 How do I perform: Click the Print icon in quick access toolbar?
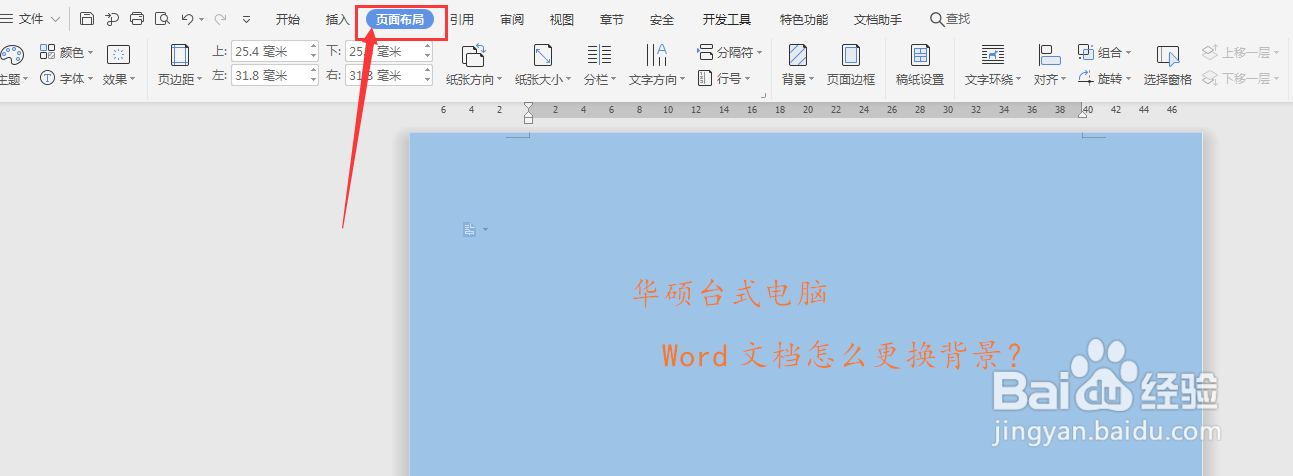click(x=137, y=19)
